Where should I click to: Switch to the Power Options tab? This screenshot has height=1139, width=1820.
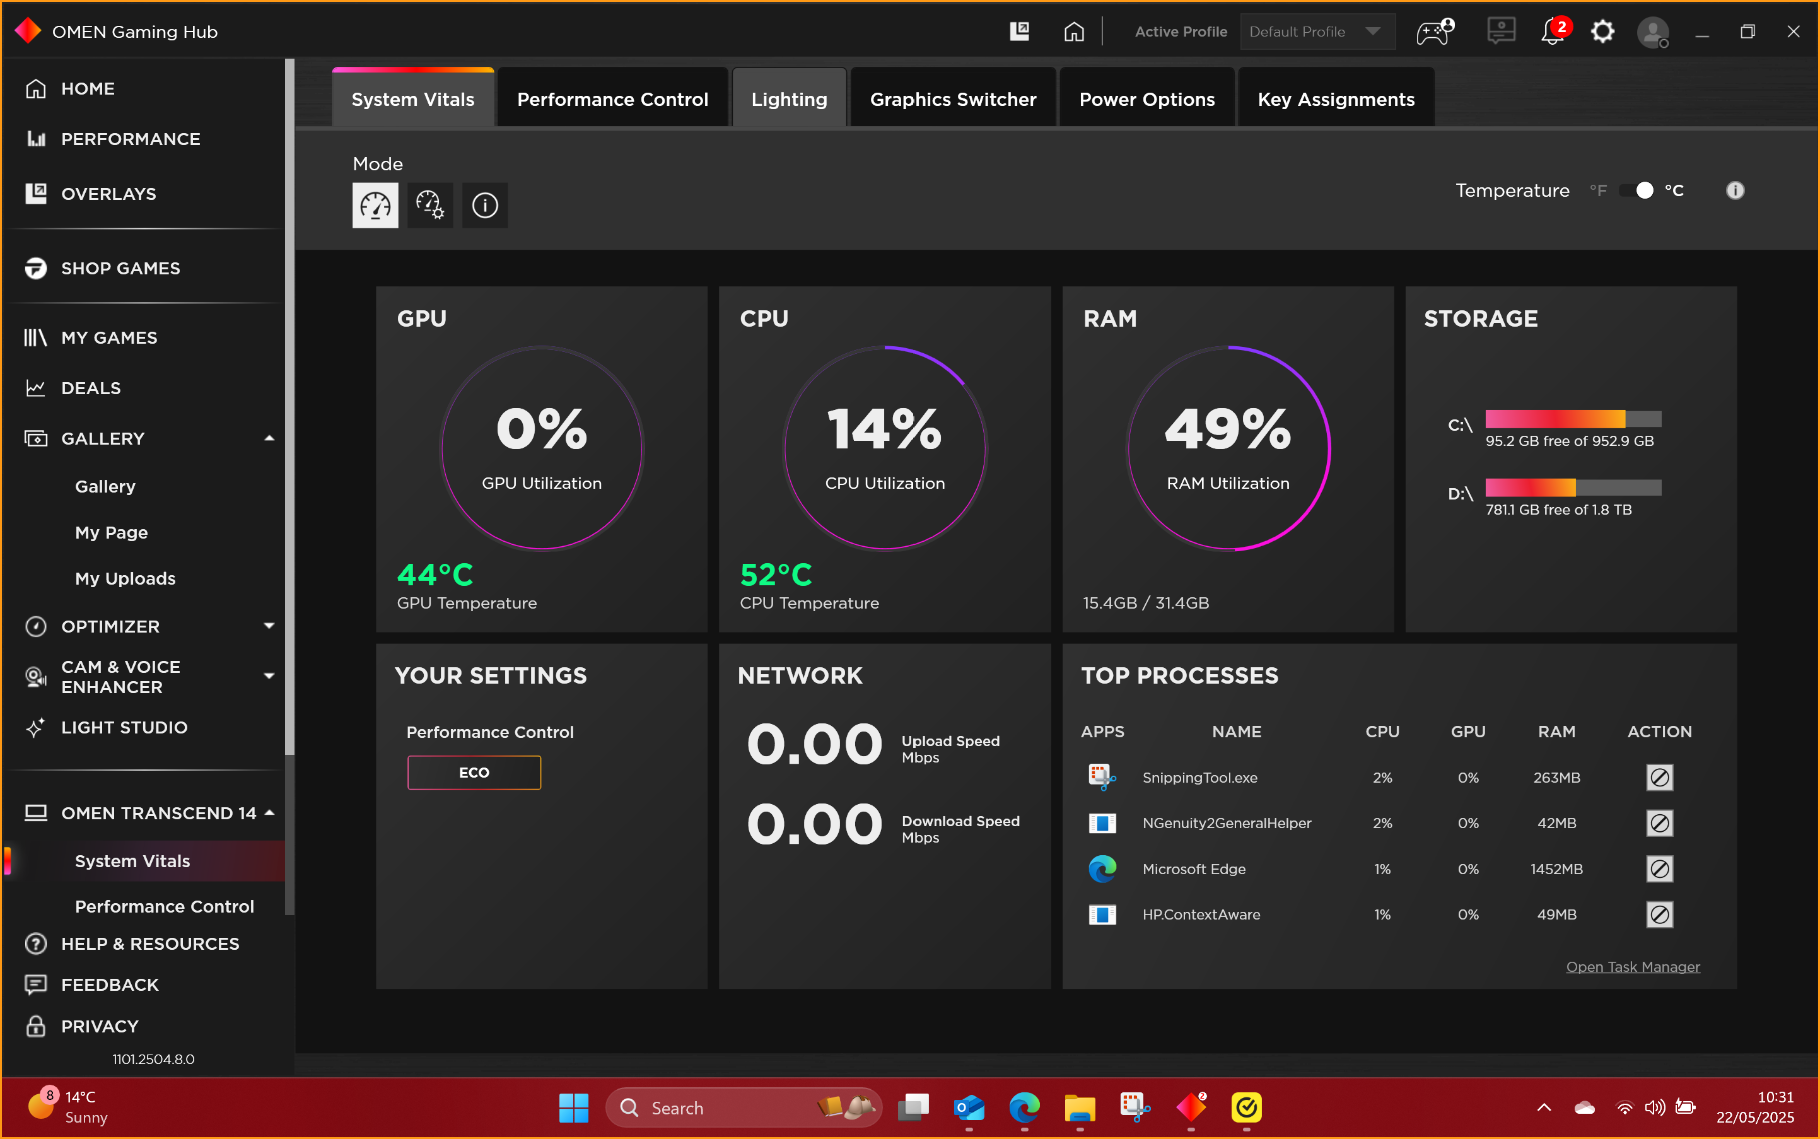1147,99
